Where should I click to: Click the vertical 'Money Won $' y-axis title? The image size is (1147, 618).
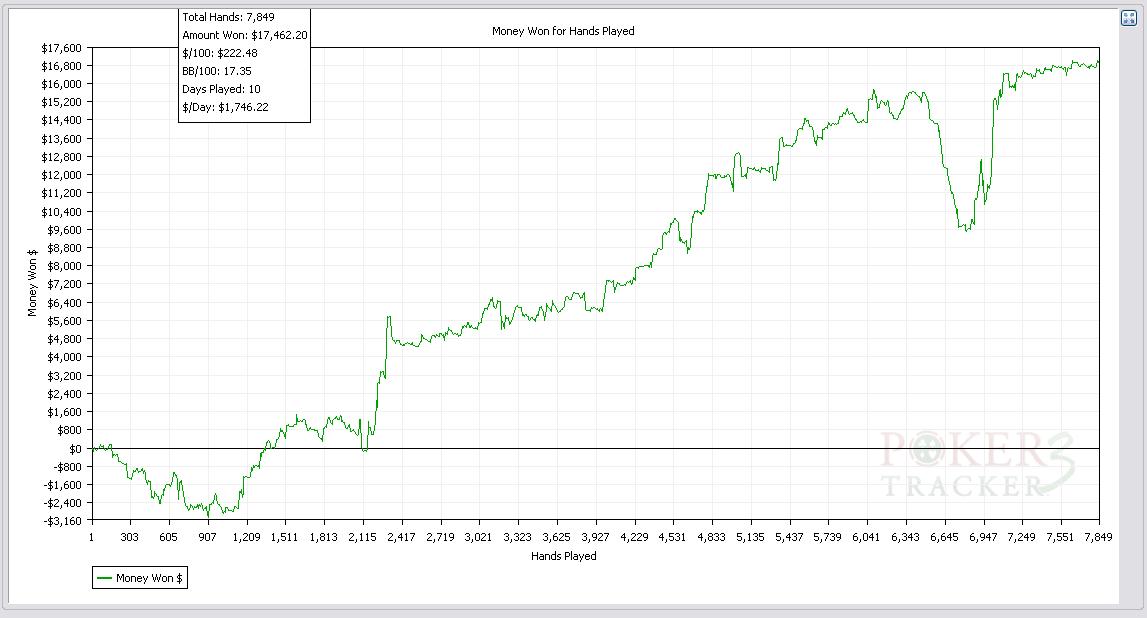click(x=32, y=283)
